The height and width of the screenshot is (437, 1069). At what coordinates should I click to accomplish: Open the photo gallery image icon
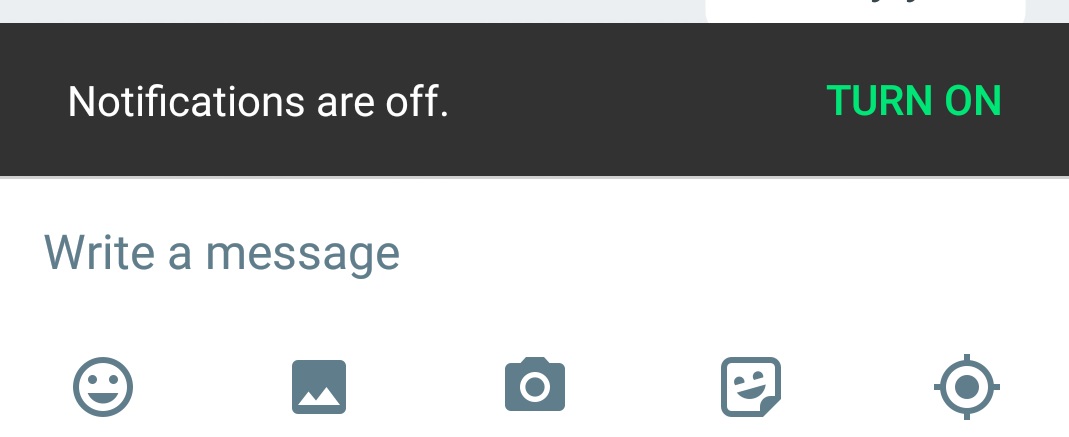coord(319,387)
